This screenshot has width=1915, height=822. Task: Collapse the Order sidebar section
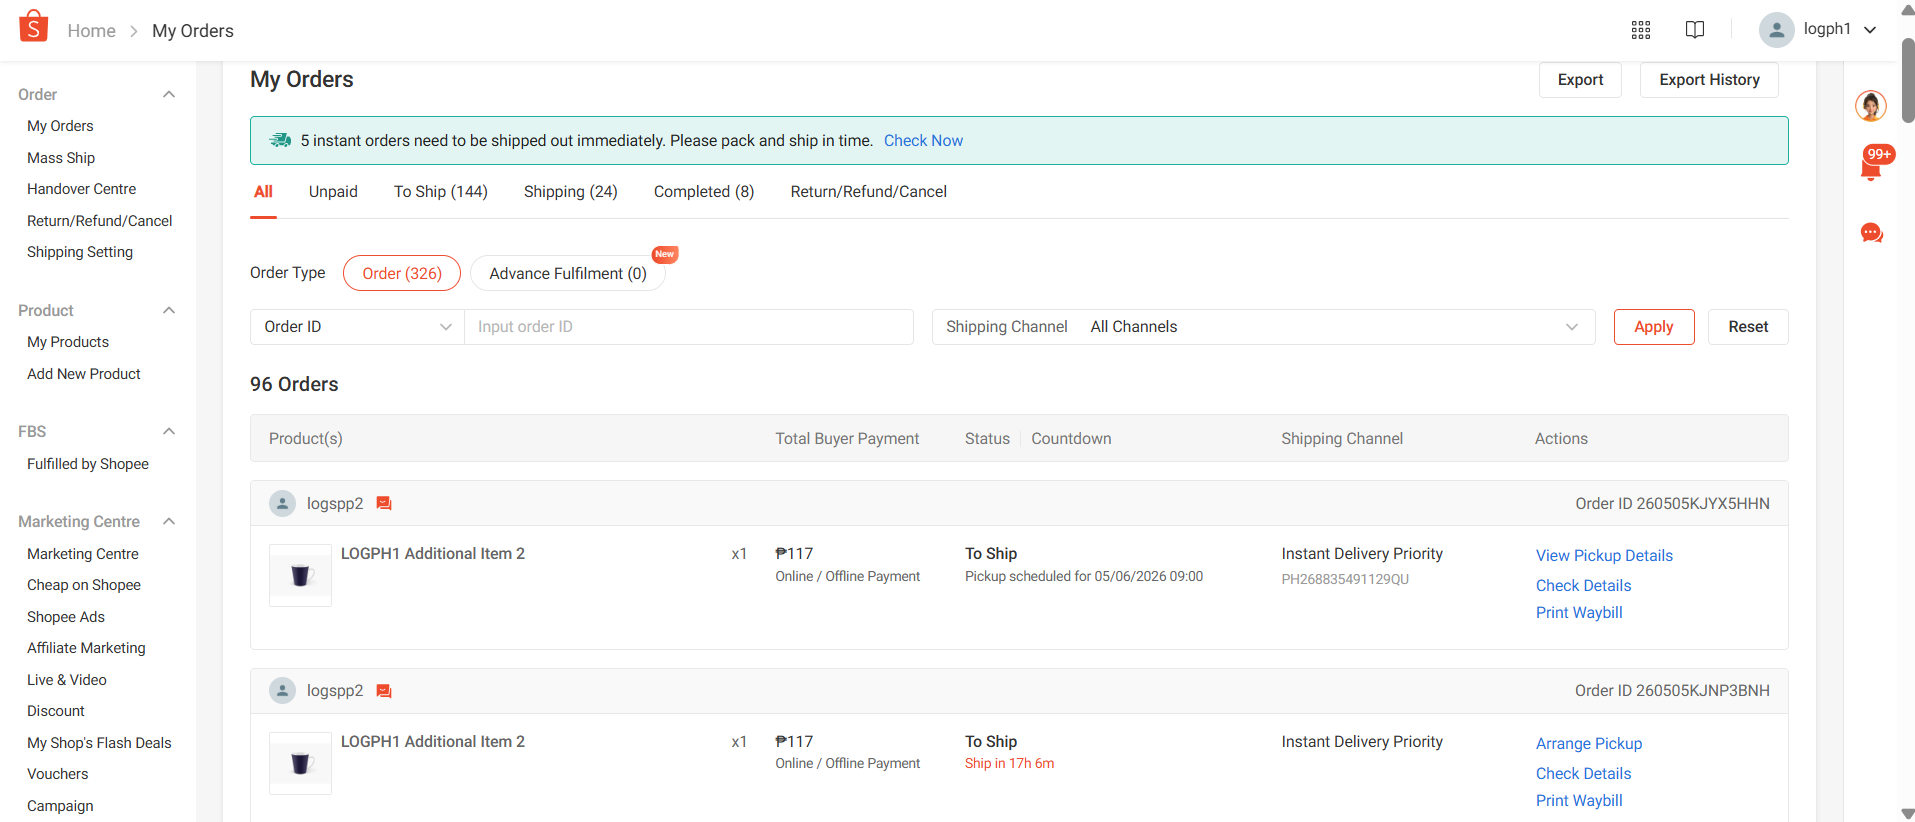click(x=169, y=95)
